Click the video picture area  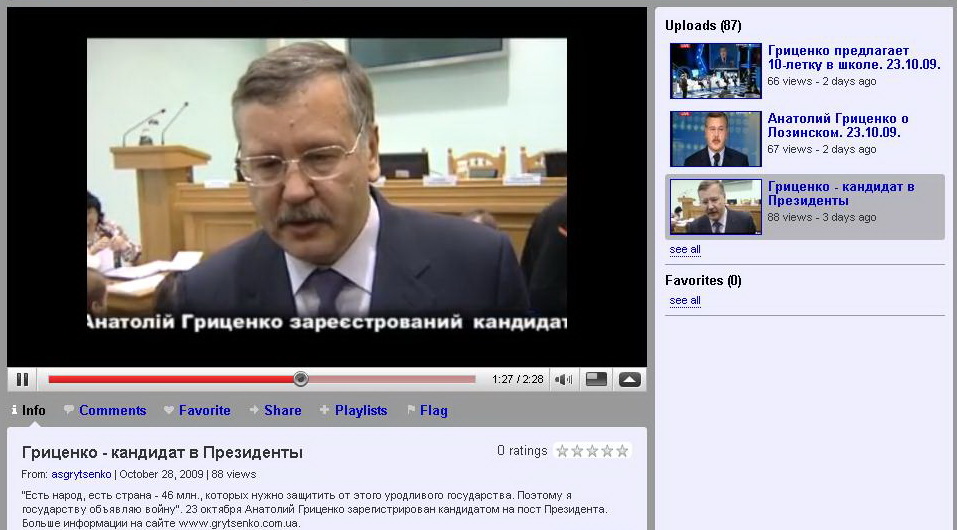327,185
